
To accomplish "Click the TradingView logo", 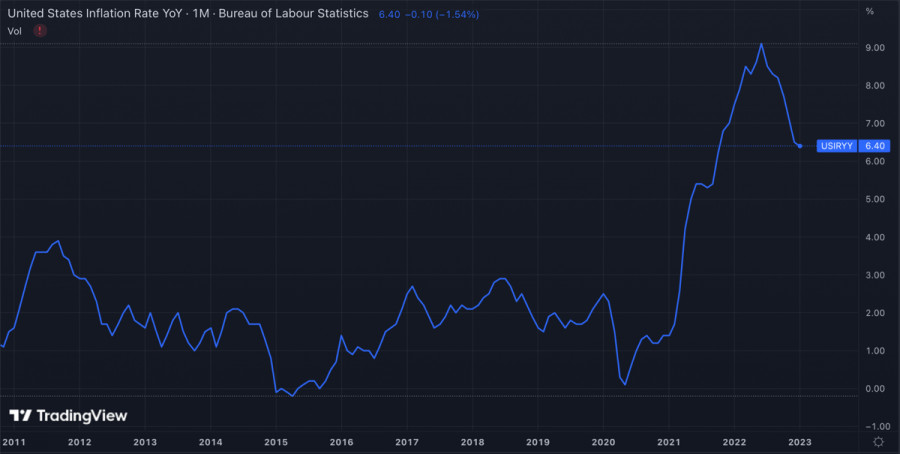I will [68, 415].
